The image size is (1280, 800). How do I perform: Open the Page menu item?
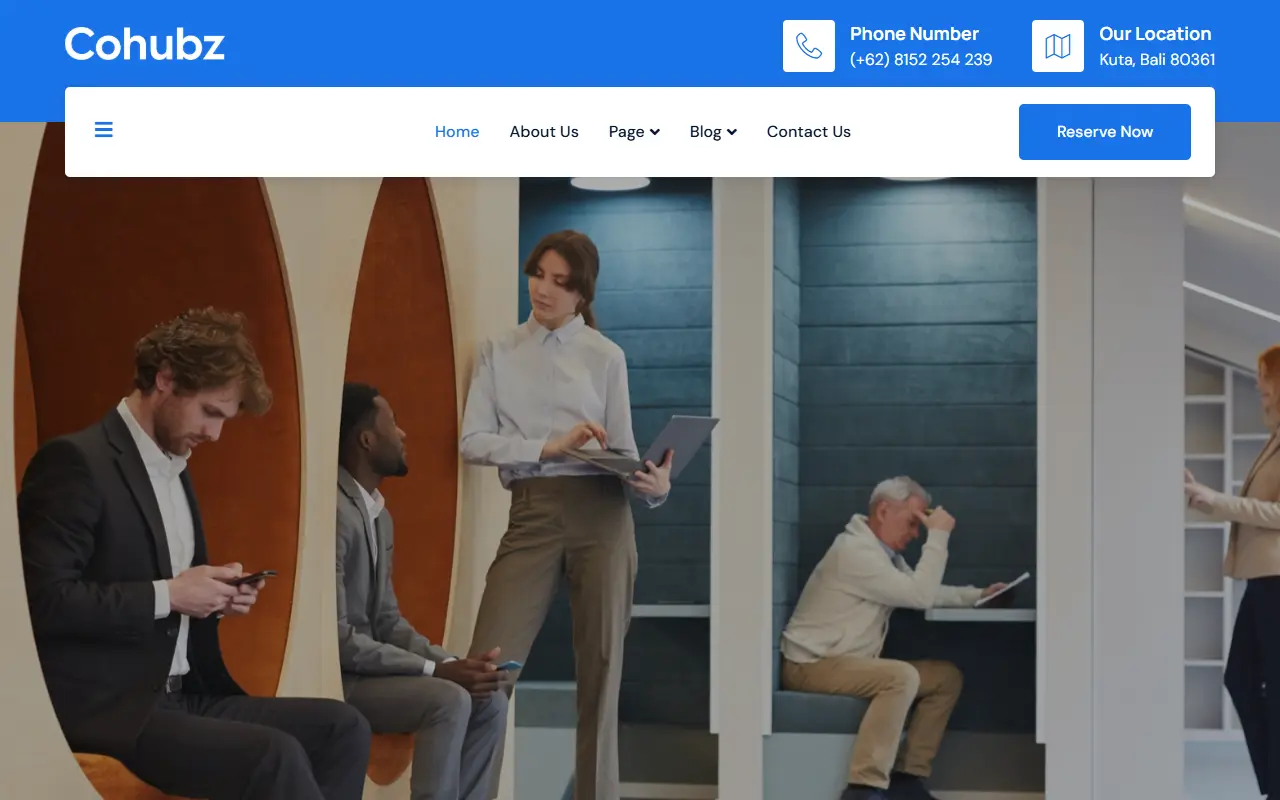point(626,132)
